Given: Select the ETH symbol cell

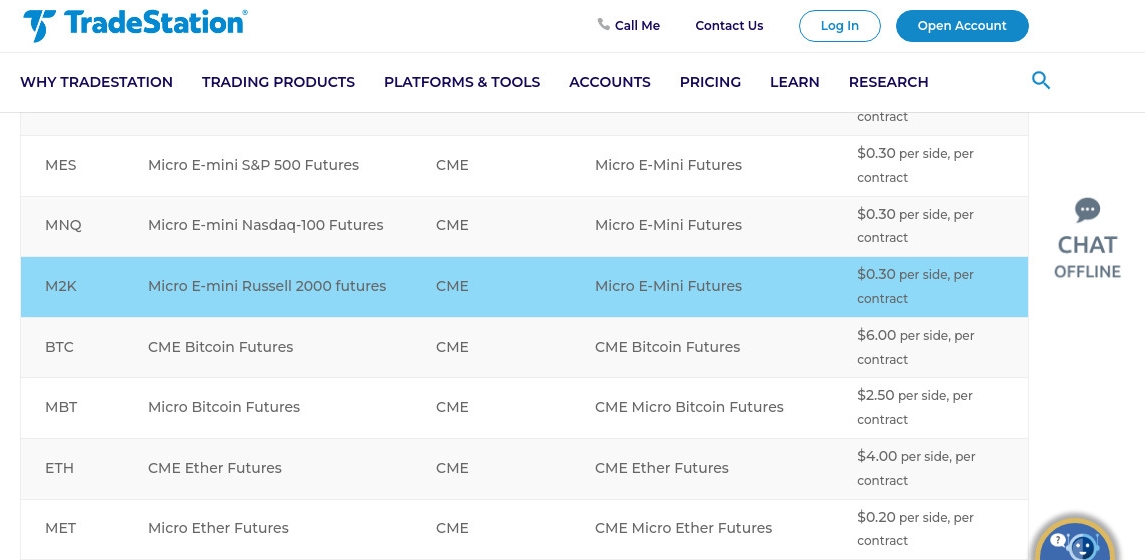Looking at the screenshot, I should (x=59, y=468).
